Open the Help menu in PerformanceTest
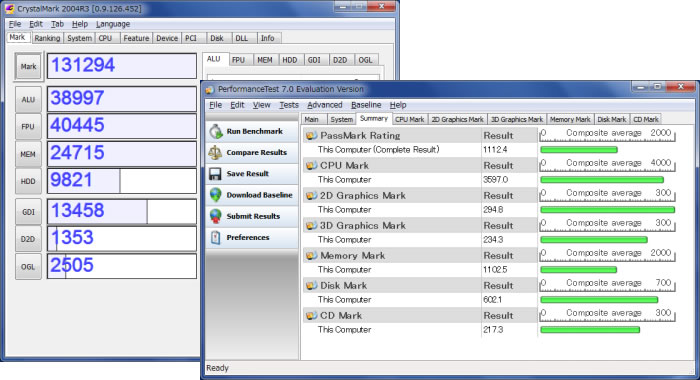Viewport: 700px width, 380px height. coord(398,105)
